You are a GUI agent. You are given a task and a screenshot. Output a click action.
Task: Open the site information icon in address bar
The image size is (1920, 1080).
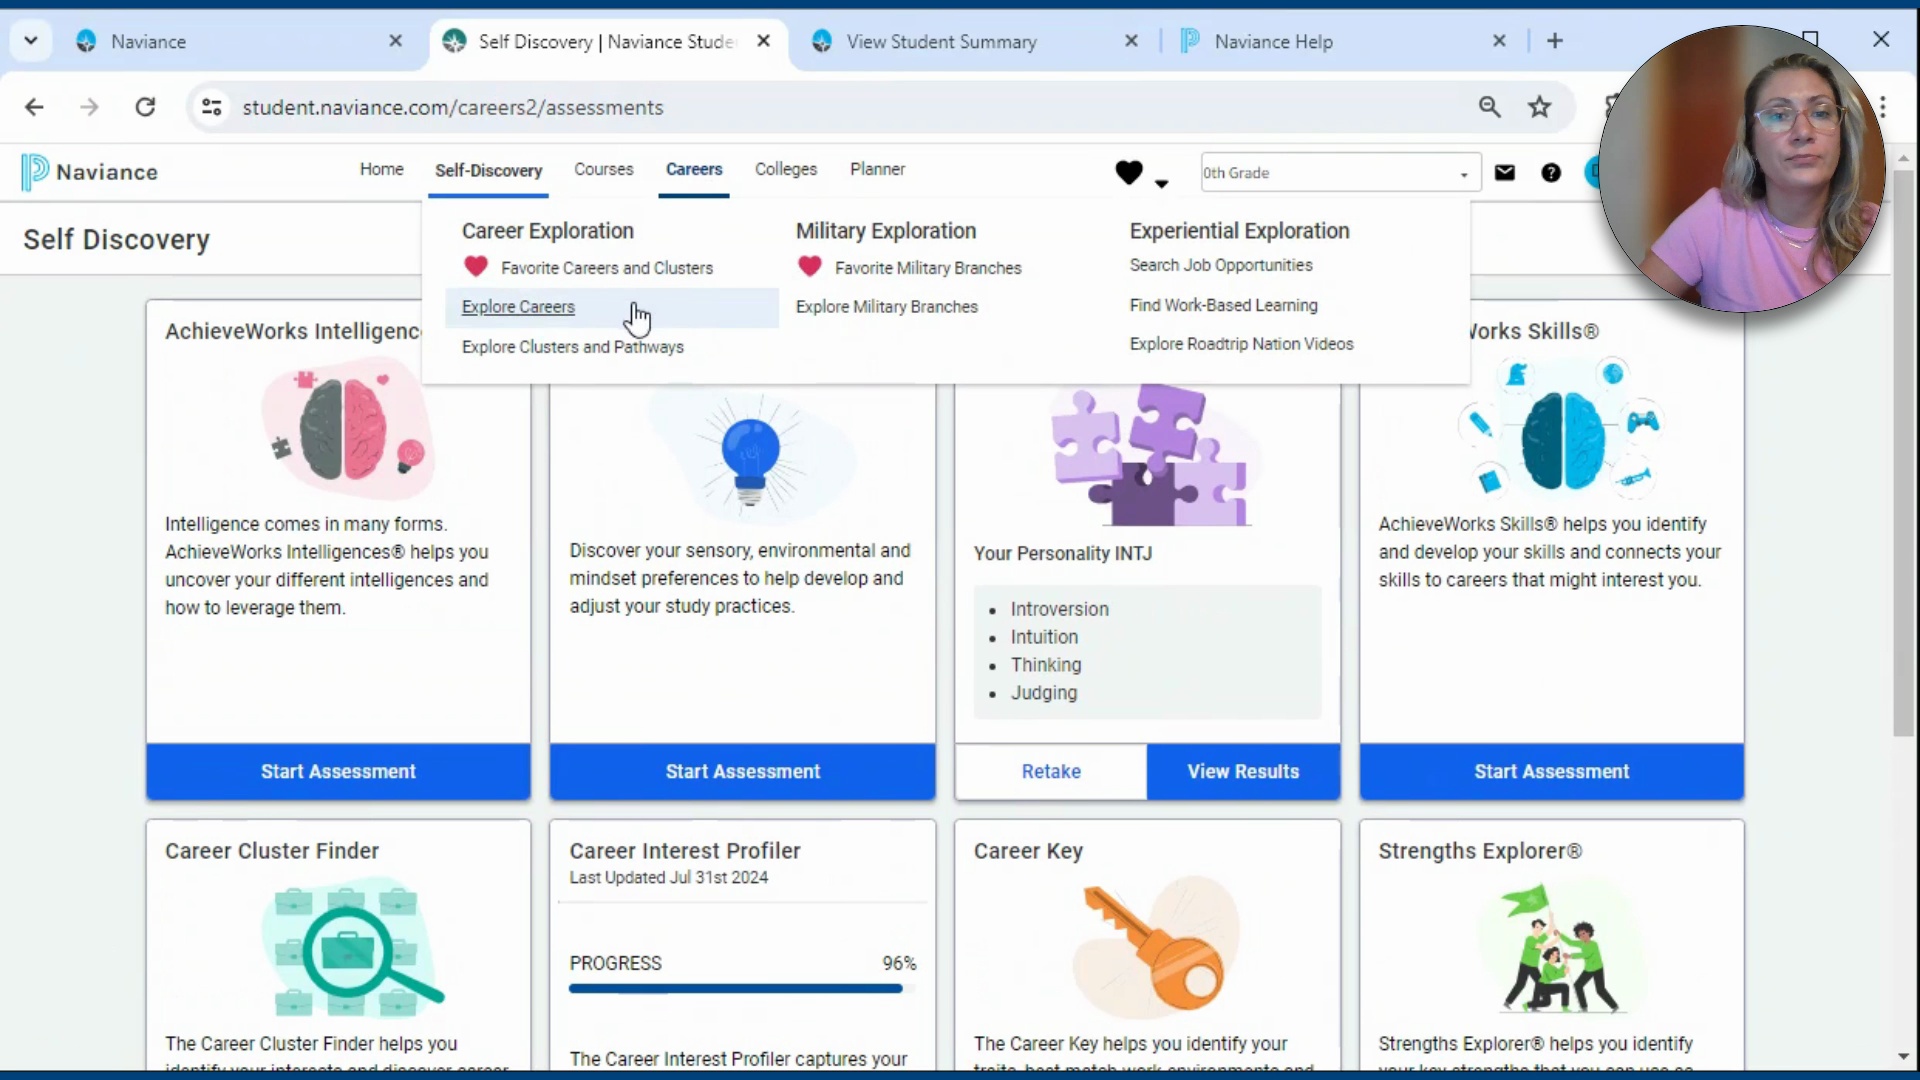click(x=212, y=107)
